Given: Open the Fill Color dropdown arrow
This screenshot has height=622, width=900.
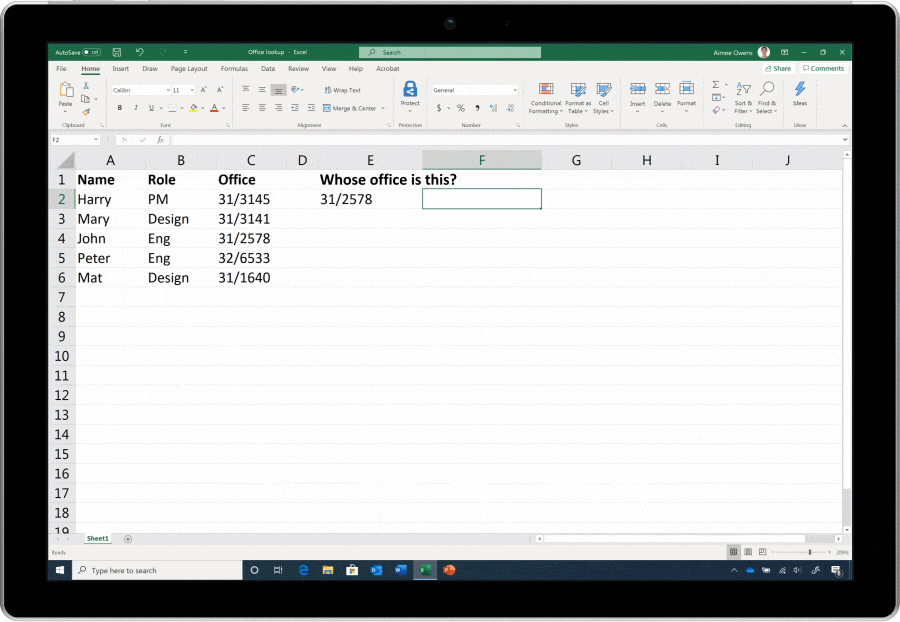Looking at the screenshot, I should (x=202, y=107).
